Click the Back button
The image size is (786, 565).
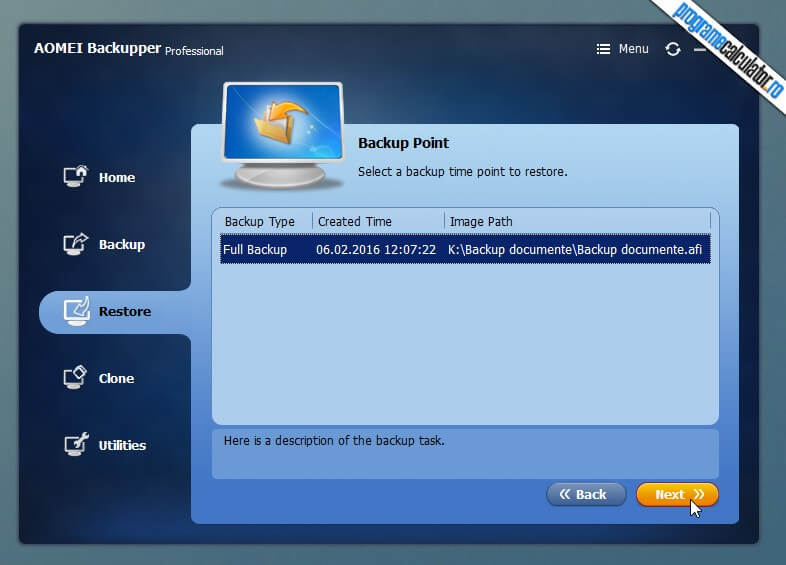(586, 495)
